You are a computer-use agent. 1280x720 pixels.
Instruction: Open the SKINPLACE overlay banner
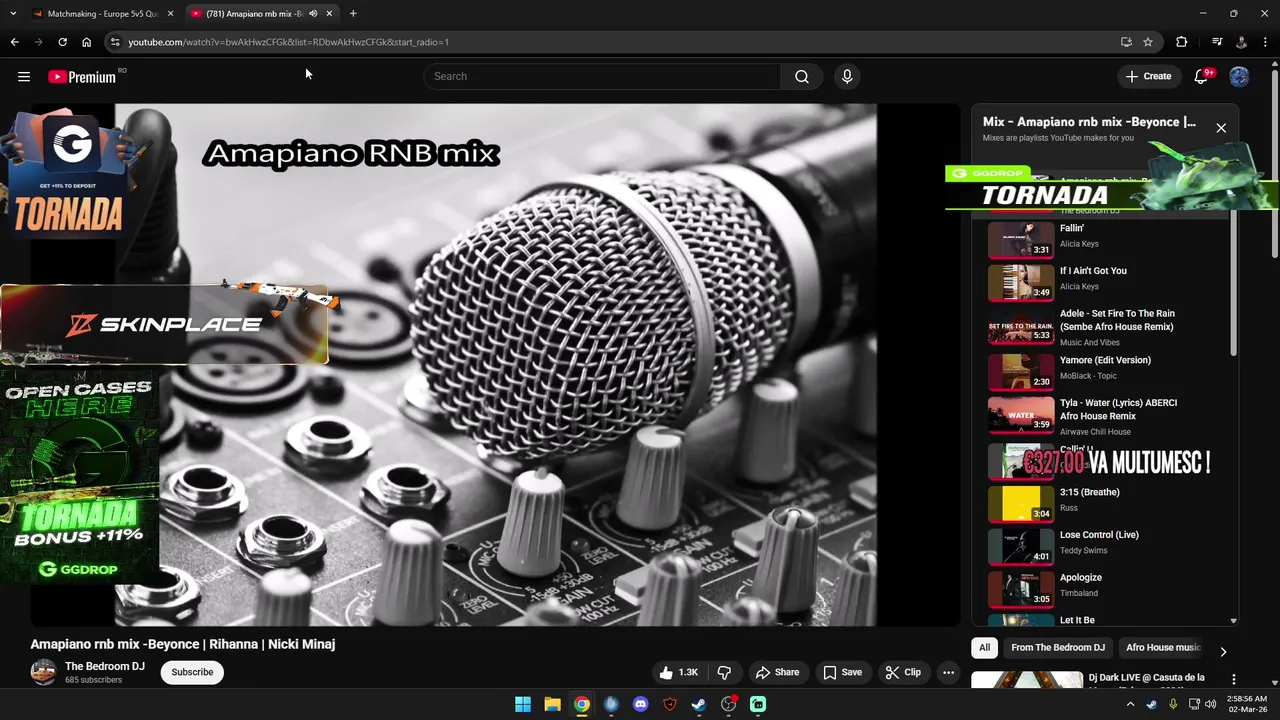pyautogui.click(x=164, y=324)
